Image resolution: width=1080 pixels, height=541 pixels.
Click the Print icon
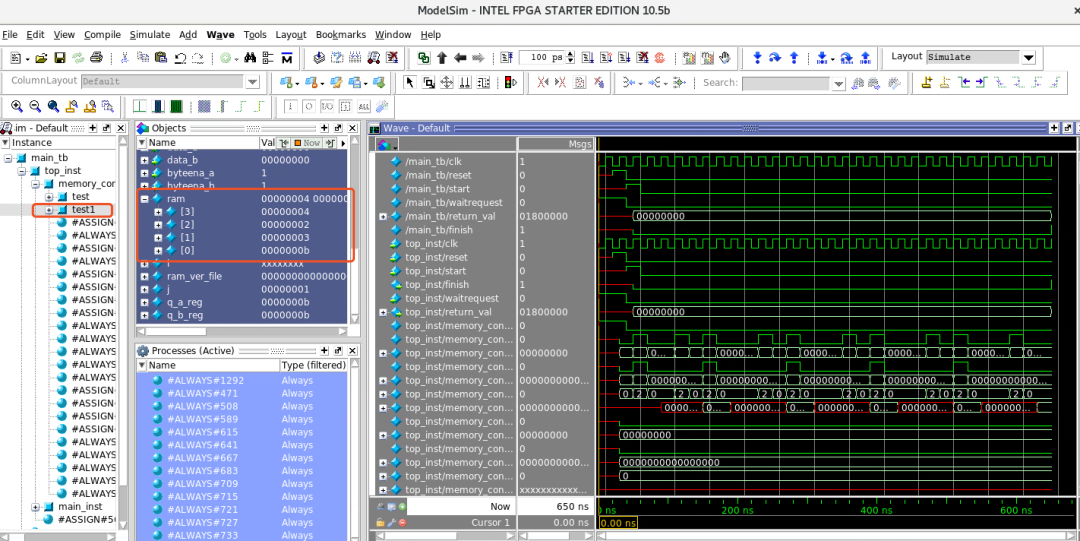96,58
